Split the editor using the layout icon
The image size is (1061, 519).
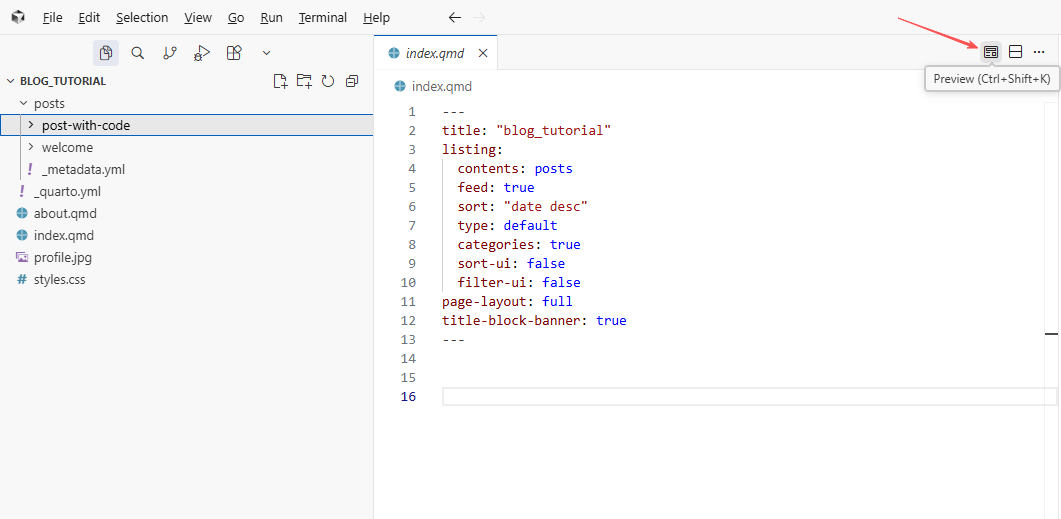[1015, 52]
